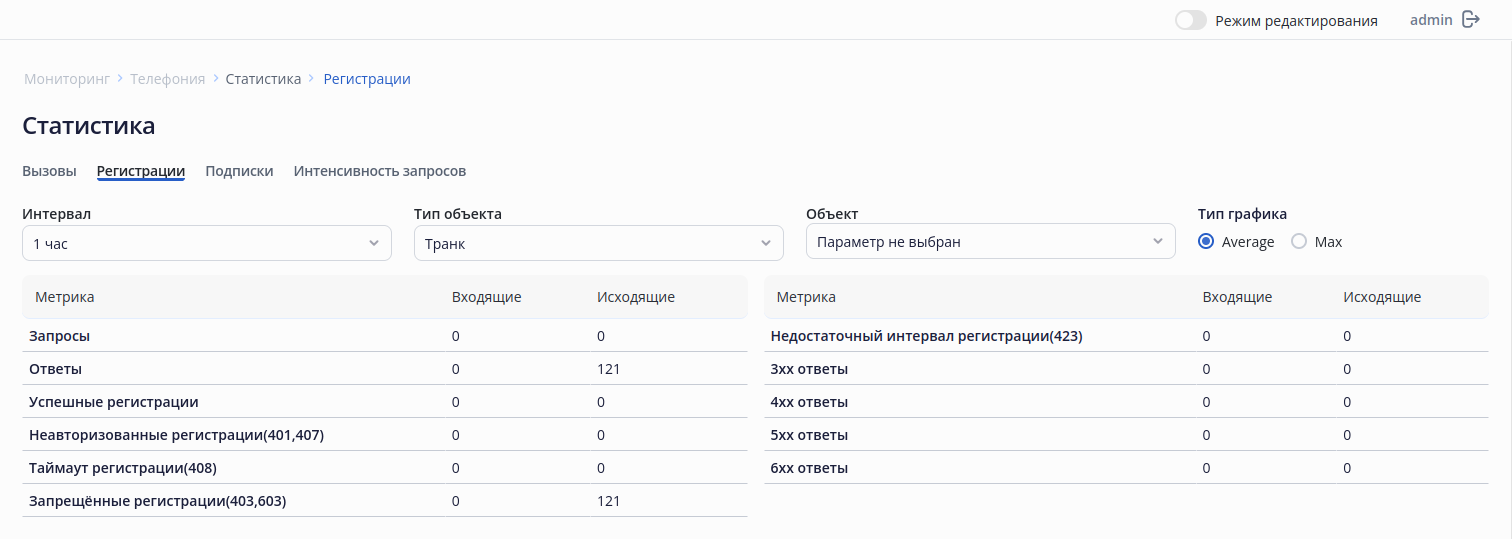Viewport: 1512px width, 539px height.
Task: Click the Статистика breadcrumb item
Action: tap(263, 79)
